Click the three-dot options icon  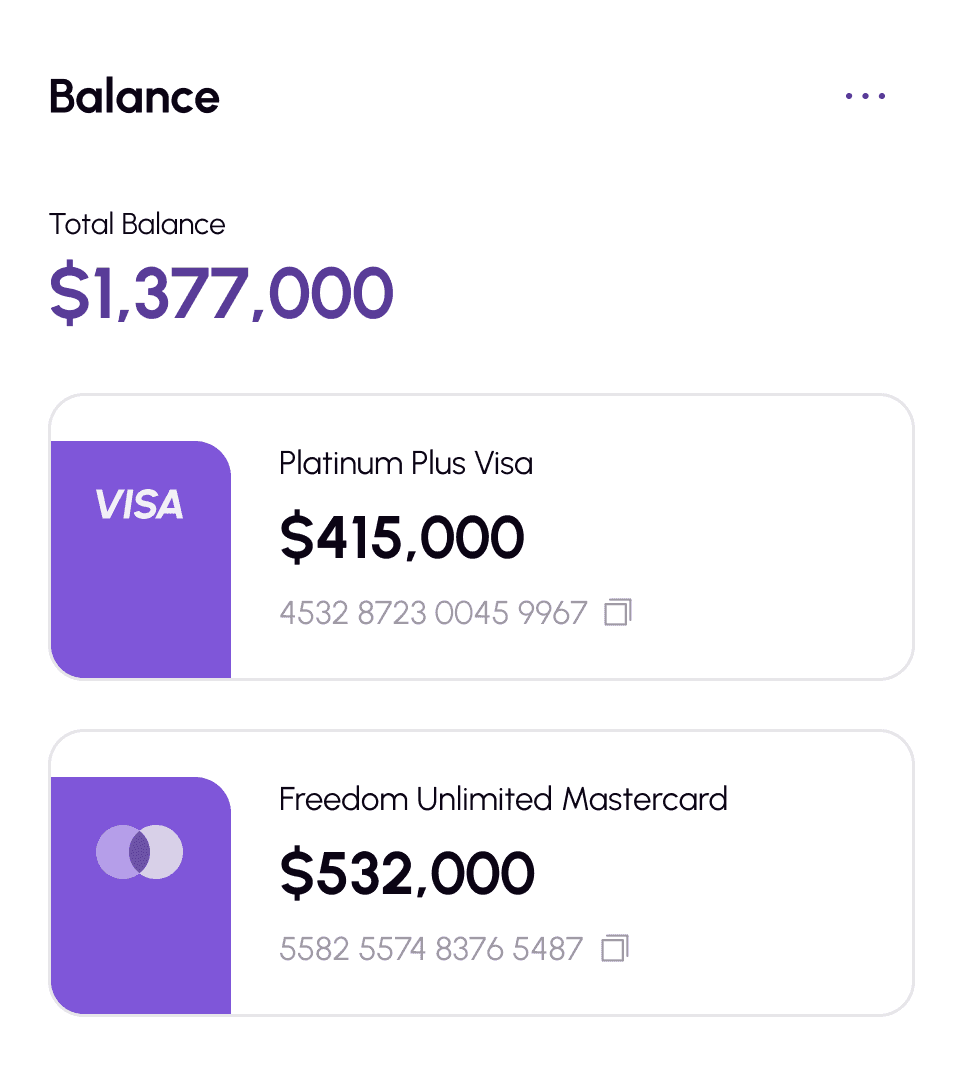pyautogui.click(x=864, y=95)
